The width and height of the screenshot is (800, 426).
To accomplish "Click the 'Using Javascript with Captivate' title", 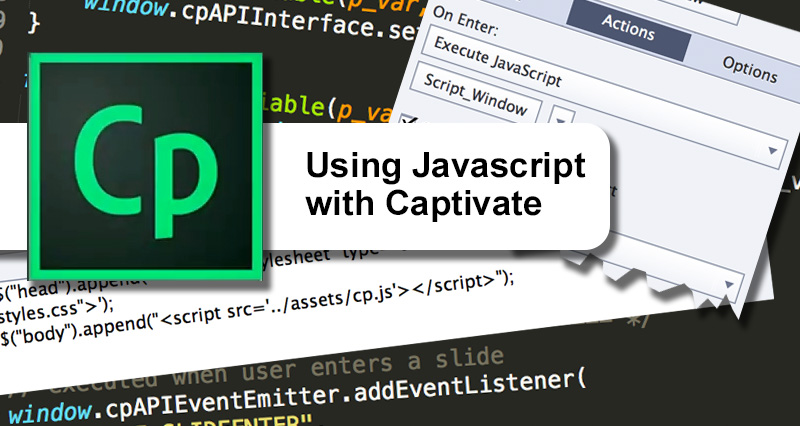I will tap(445, 185).
